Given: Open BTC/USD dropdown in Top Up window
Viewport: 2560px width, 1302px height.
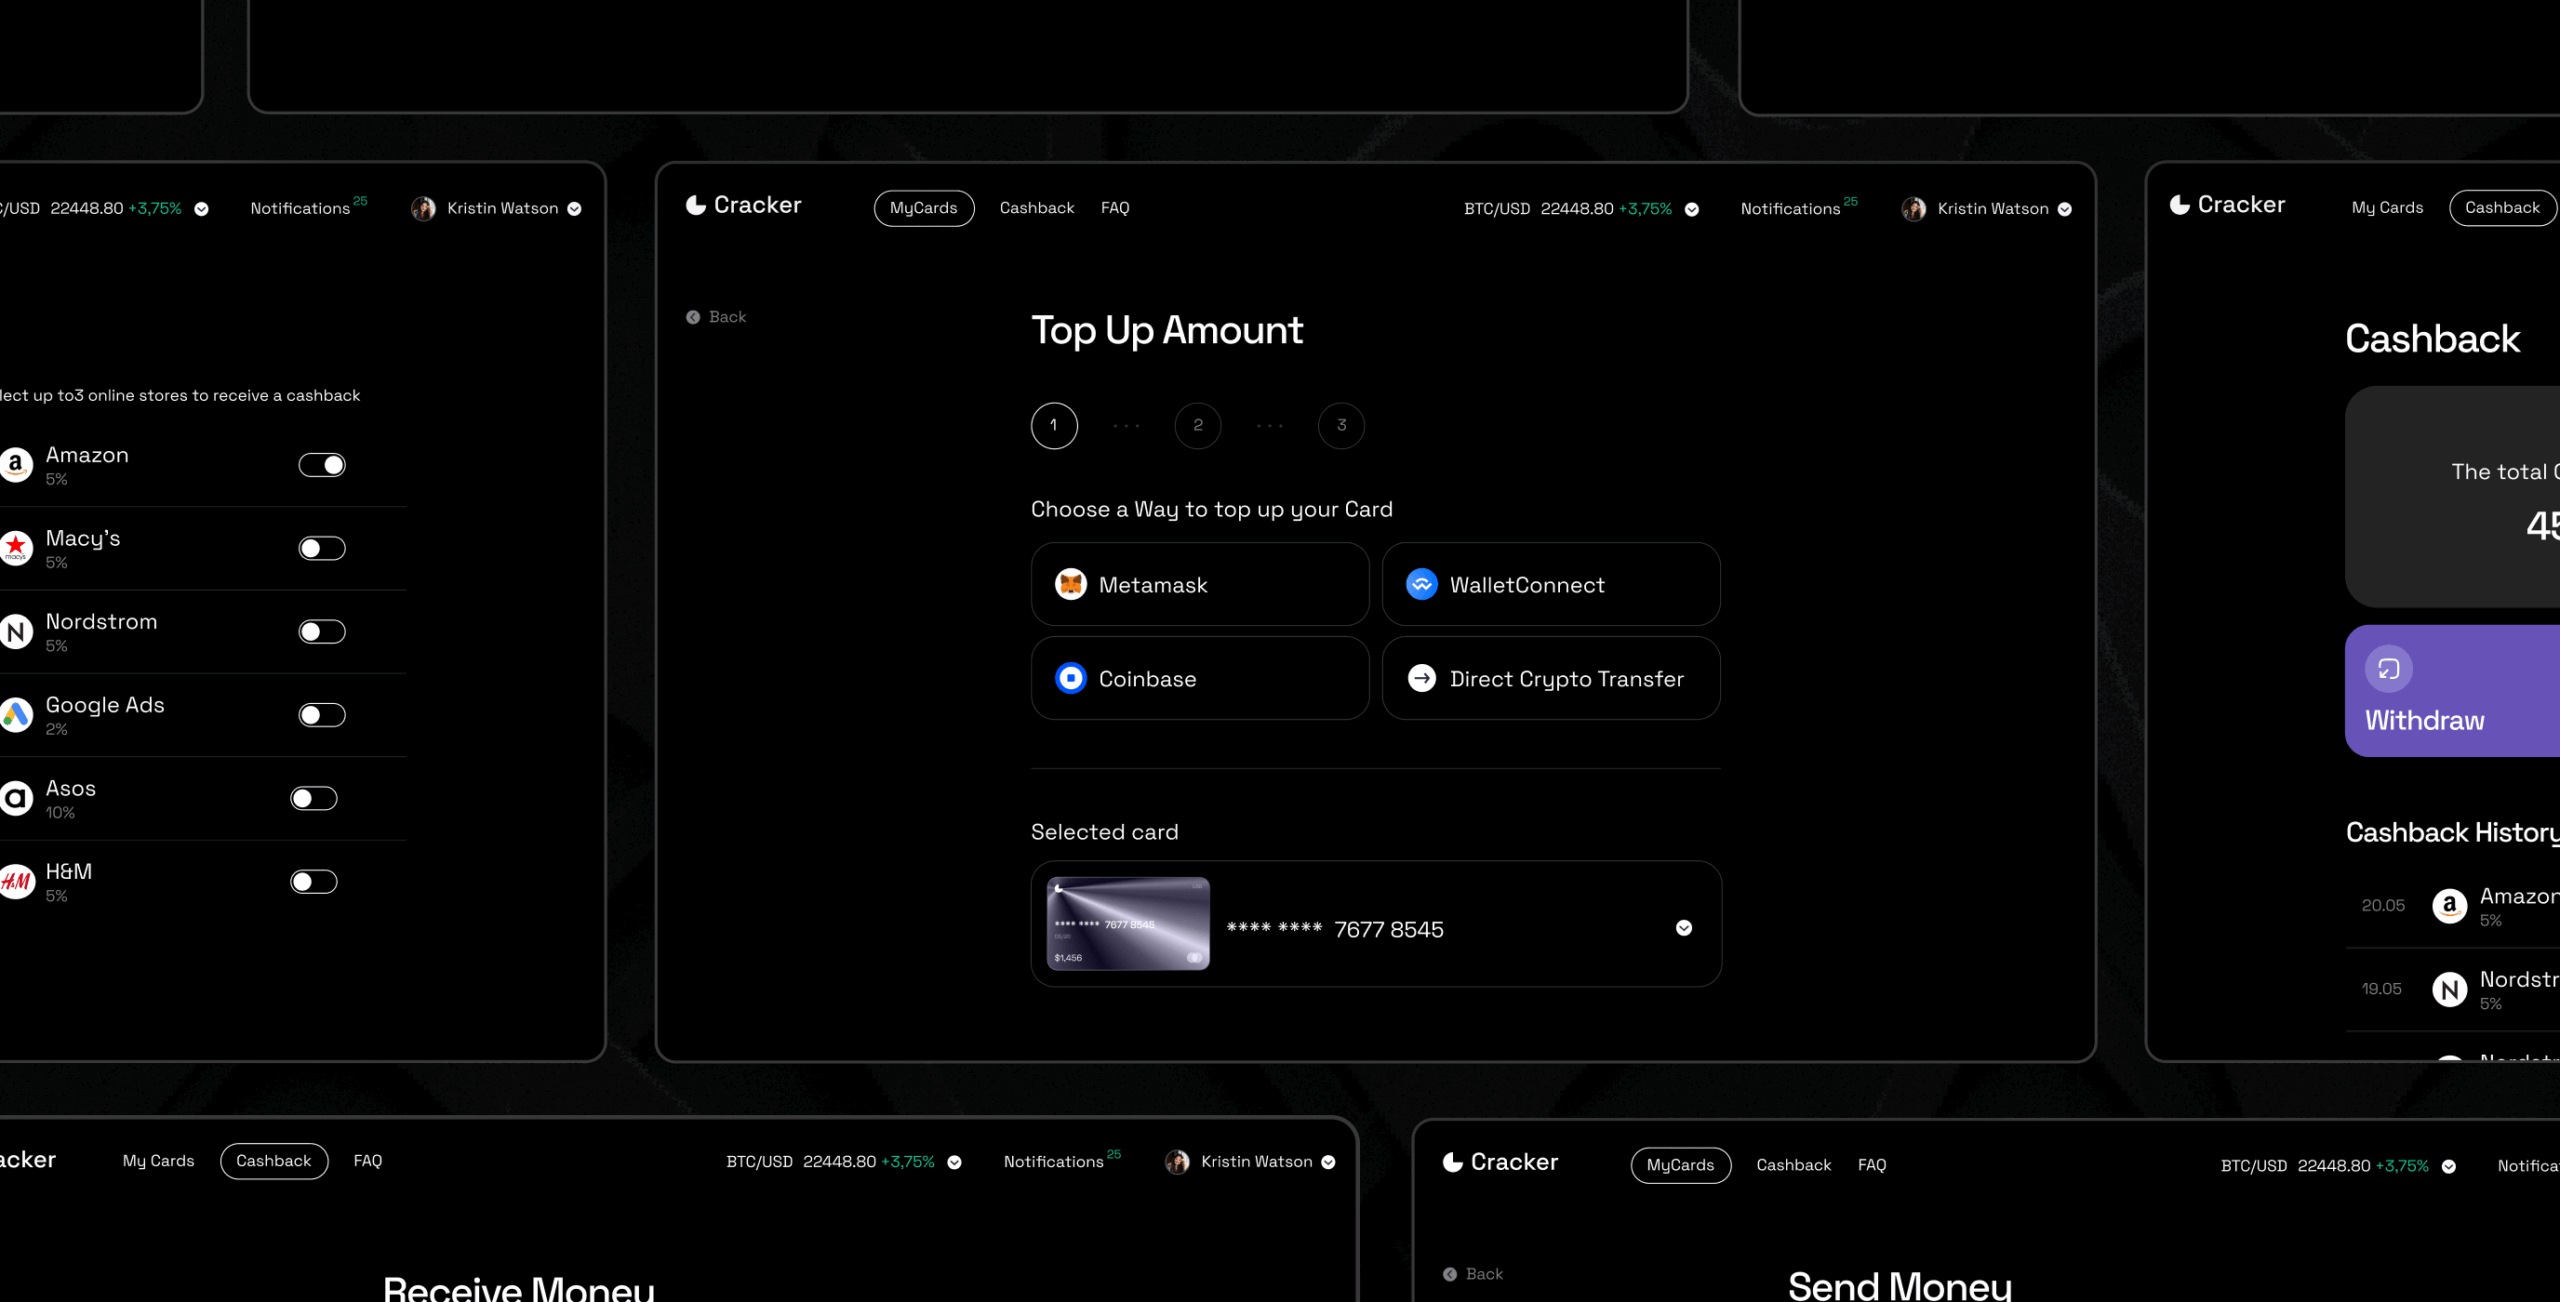Looking at the screenshot, I should pyautogui.click(x=1692, y=209).
